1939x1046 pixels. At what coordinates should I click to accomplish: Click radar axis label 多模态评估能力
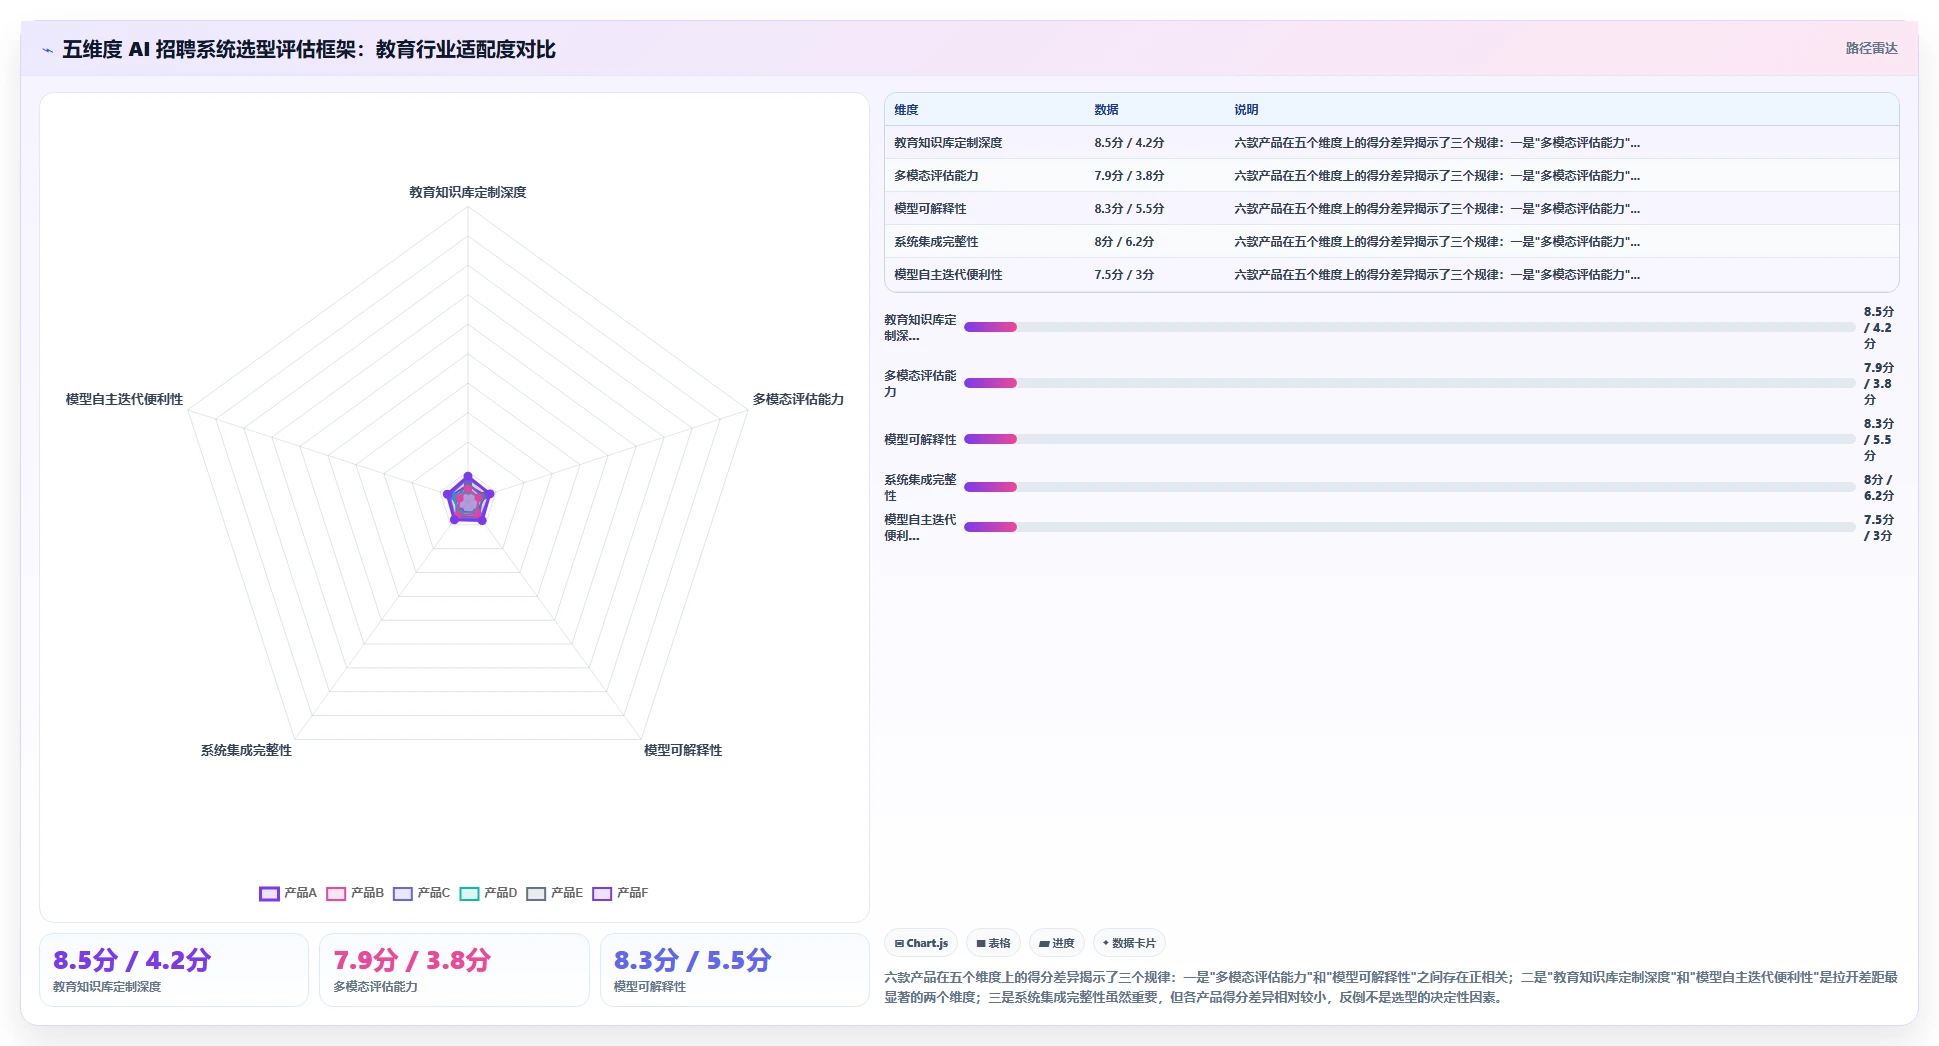click(x=798, y=399)
